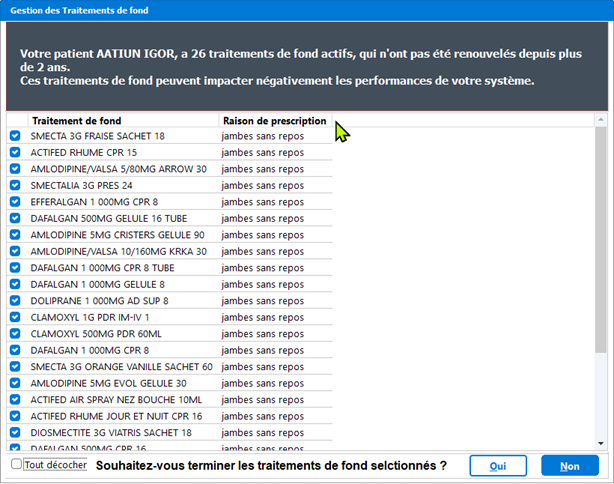
Task: Click the scrollbar down arrow
Action: click(x=600, y=444)
